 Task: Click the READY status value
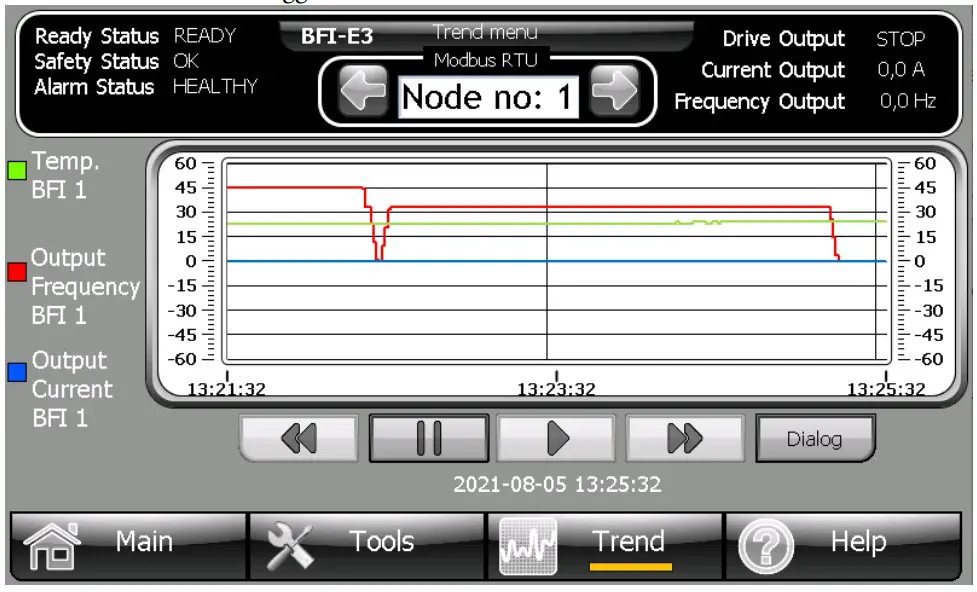click(x=204, y=36)
